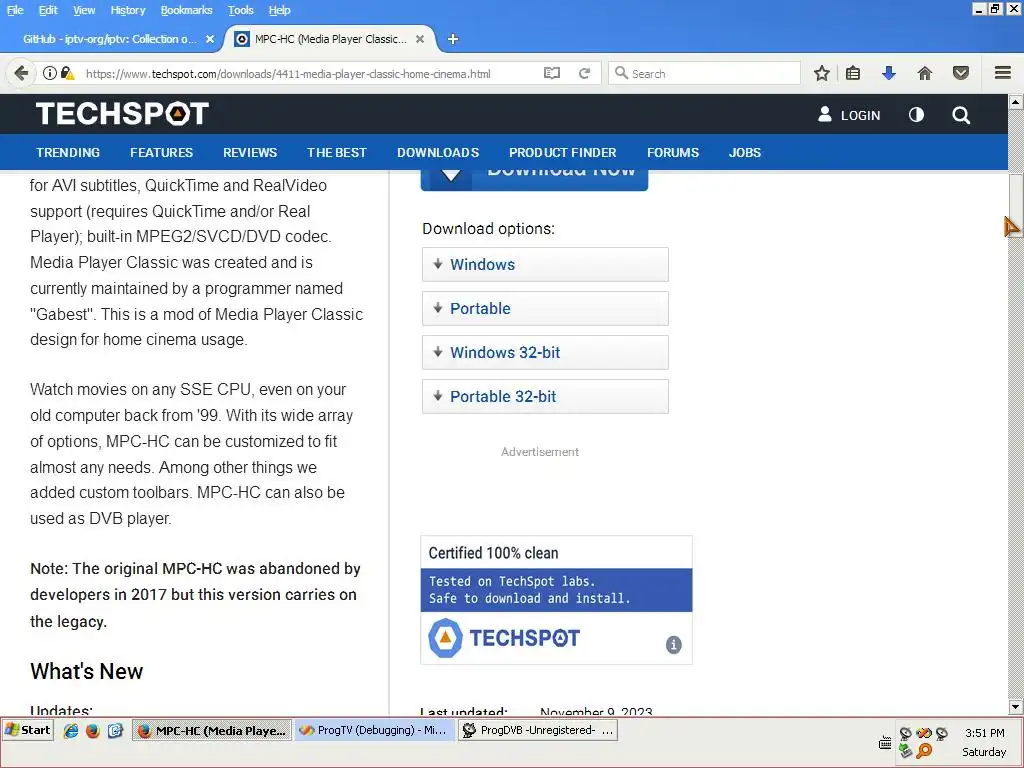1024x768 pixels.
Task: Click the Download Now button
Action: point(534,180)
